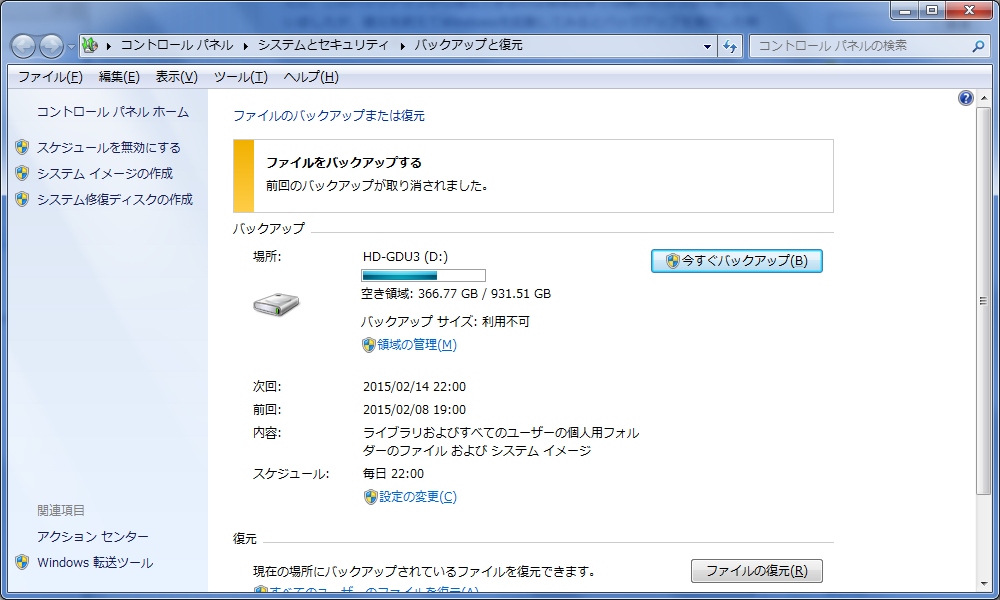This screenshot has width=1000, height=600.
Task: Click scrollbar up arrow
Action: click(x=983, y=98)
